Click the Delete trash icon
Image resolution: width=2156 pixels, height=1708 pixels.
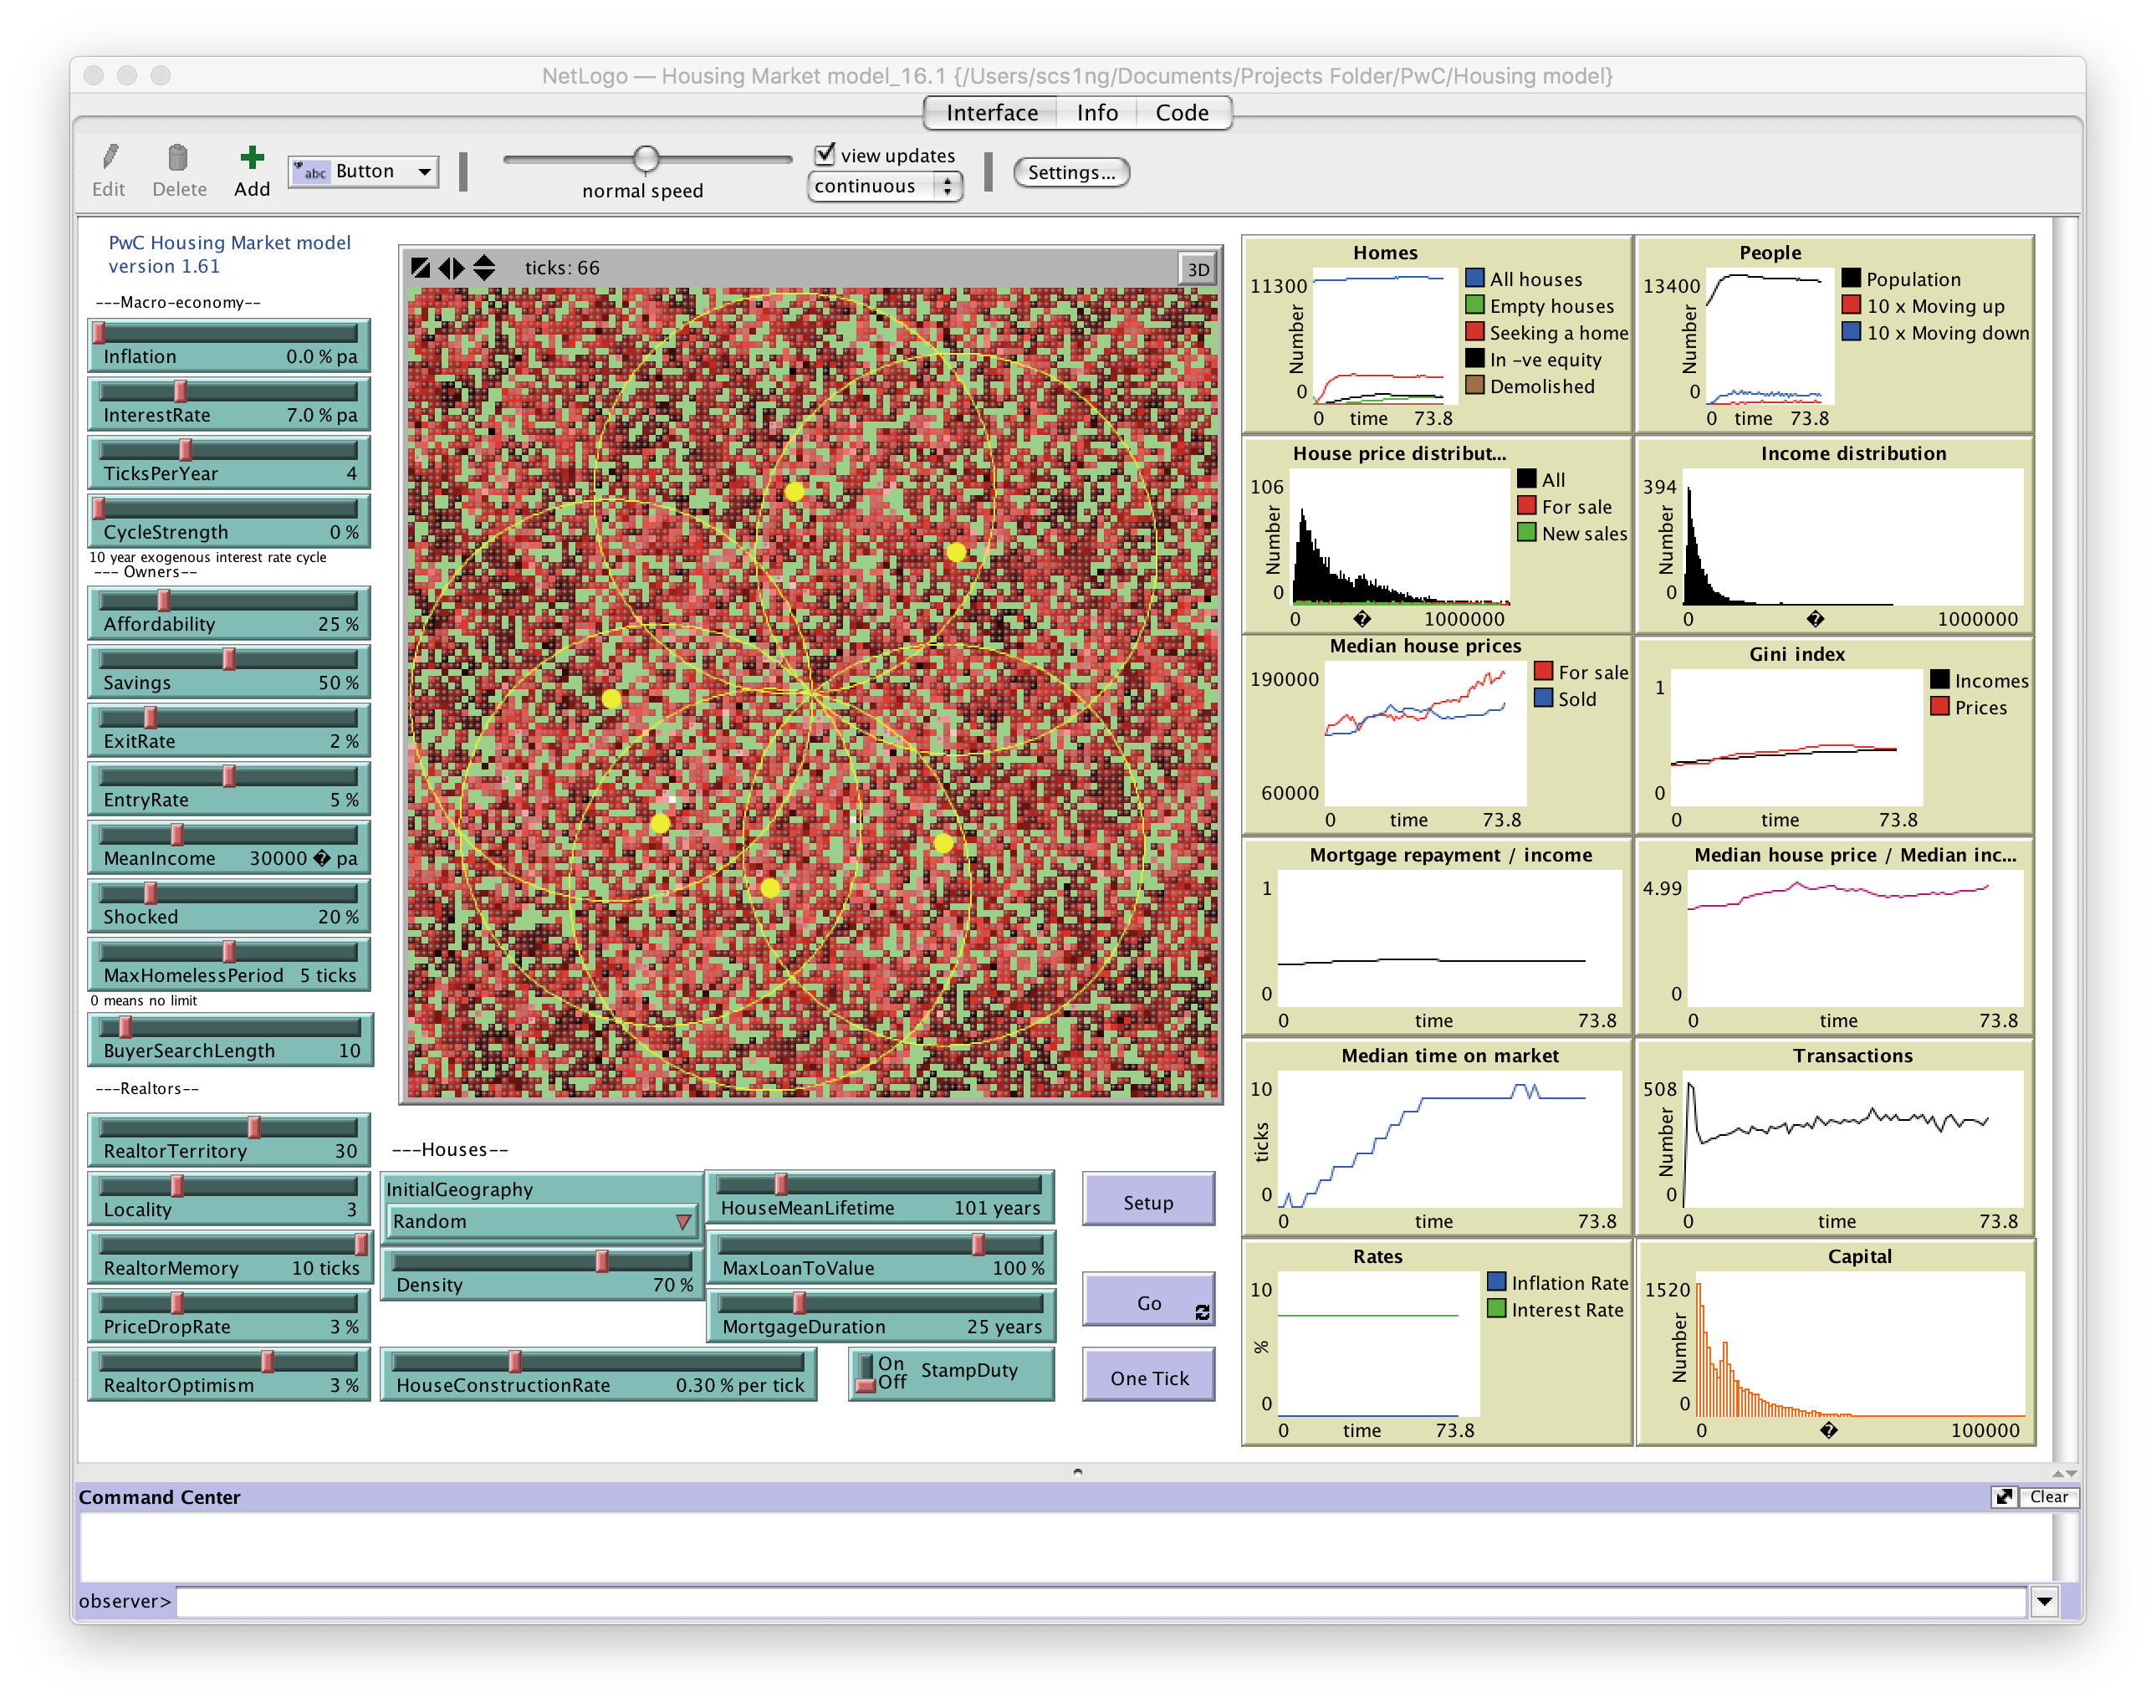[x=178, y=157]
